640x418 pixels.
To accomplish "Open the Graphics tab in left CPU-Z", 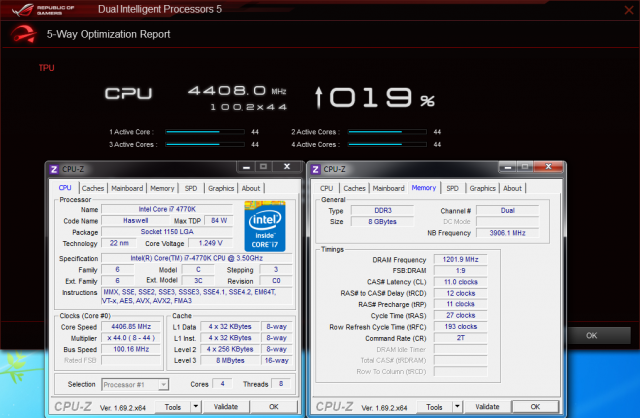I will pyautogui.click(x=221, y=188).
